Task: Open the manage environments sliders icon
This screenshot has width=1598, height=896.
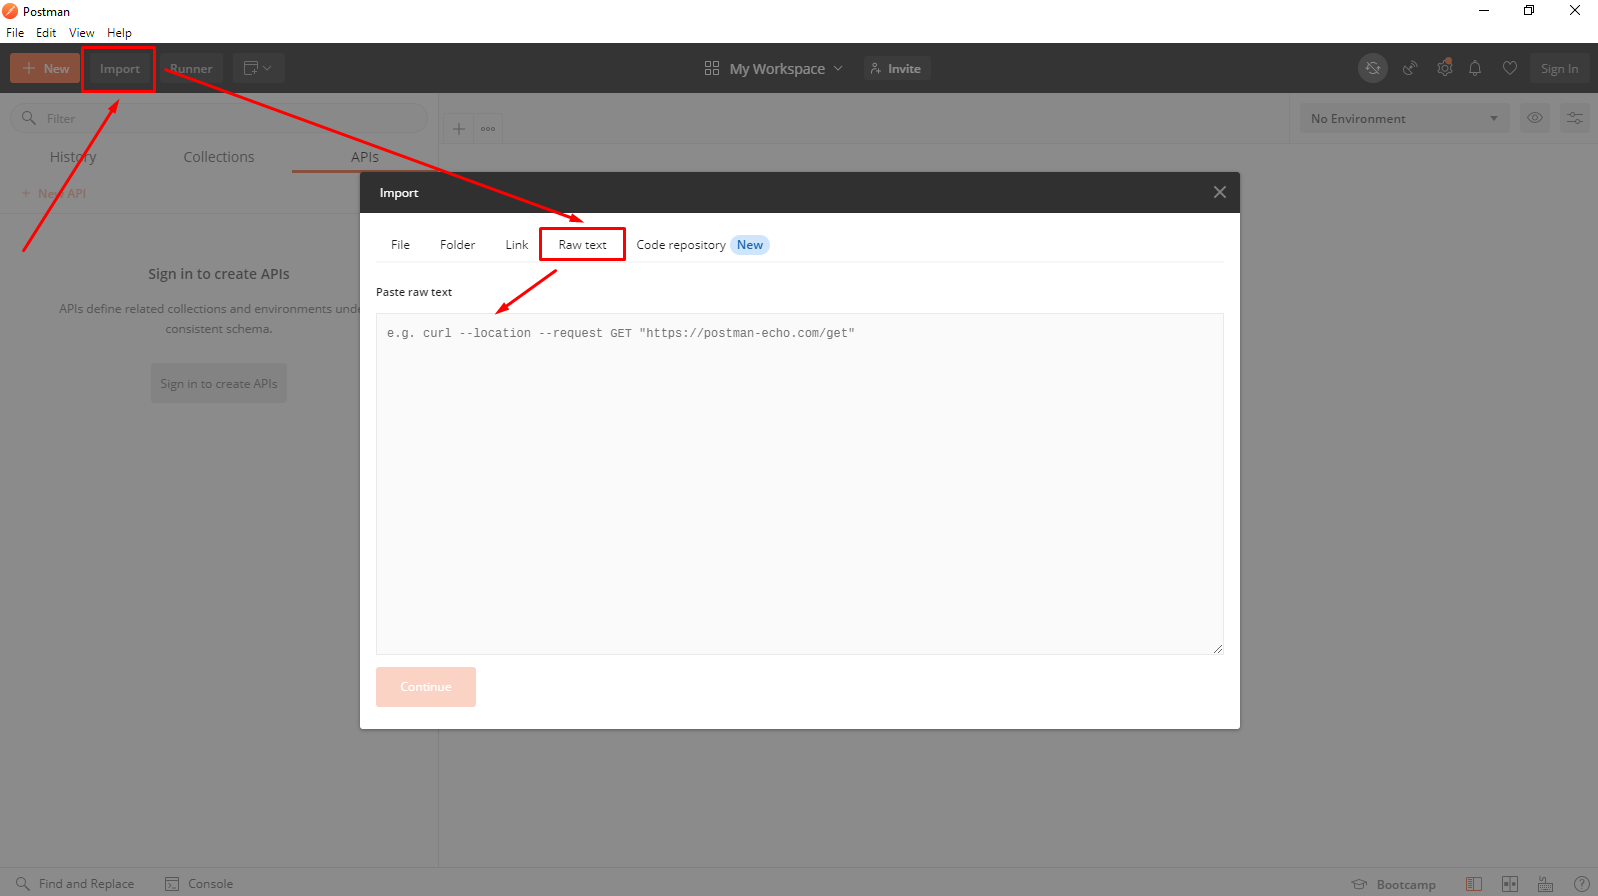Action: (x=1575, y=118)
